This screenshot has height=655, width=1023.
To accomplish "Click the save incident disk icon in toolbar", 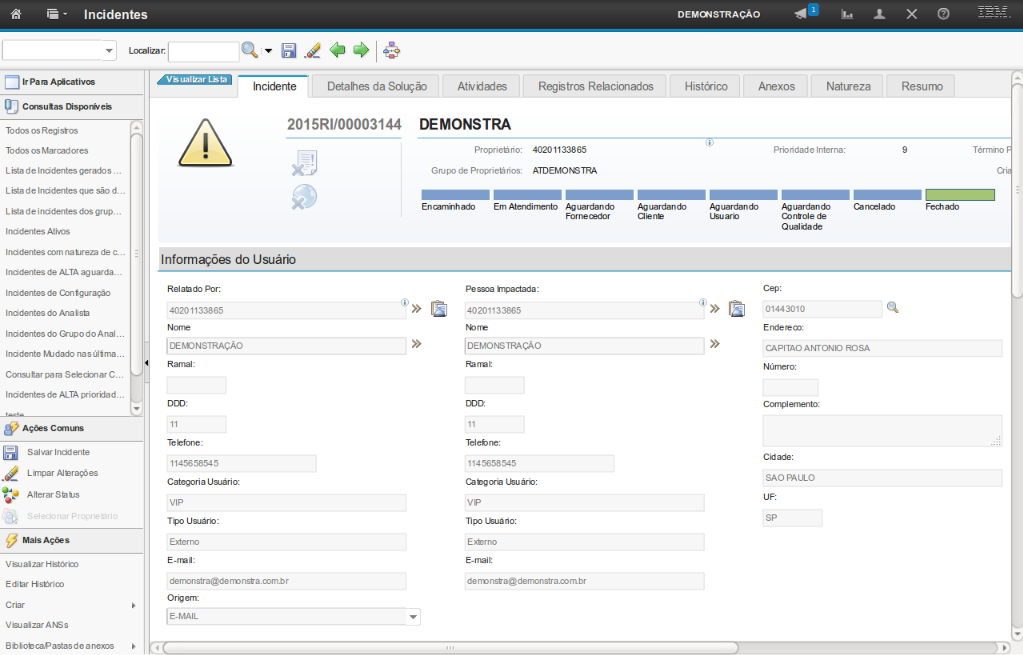I will click(x=289, y=50).
